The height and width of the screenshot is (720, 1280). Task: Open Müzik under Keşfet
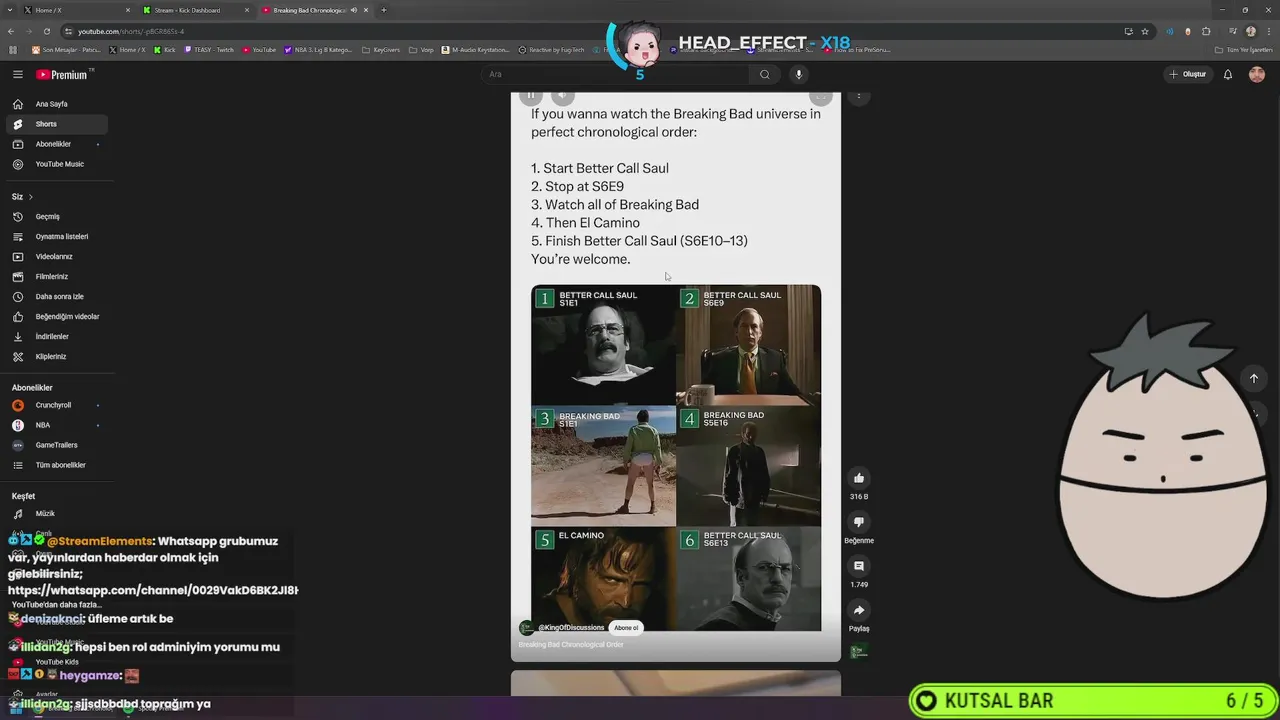57,514
